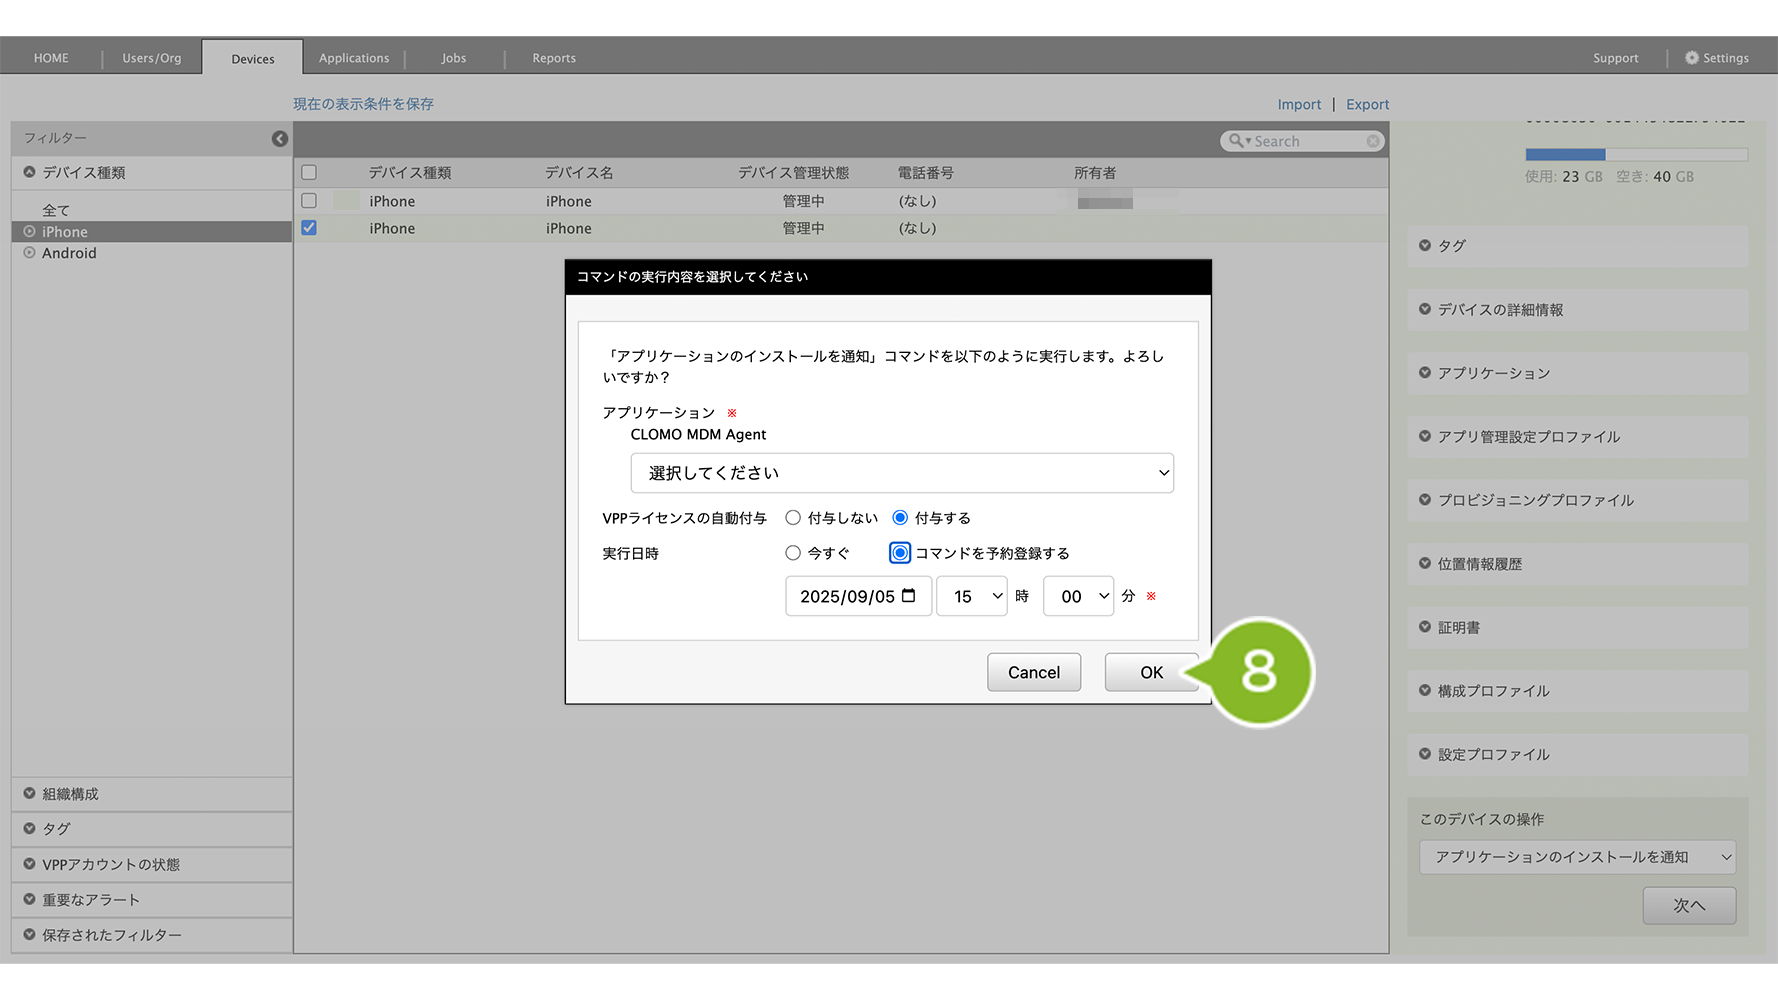
Task: Click the storage usage bar
Action: (x=1635, y=155)
